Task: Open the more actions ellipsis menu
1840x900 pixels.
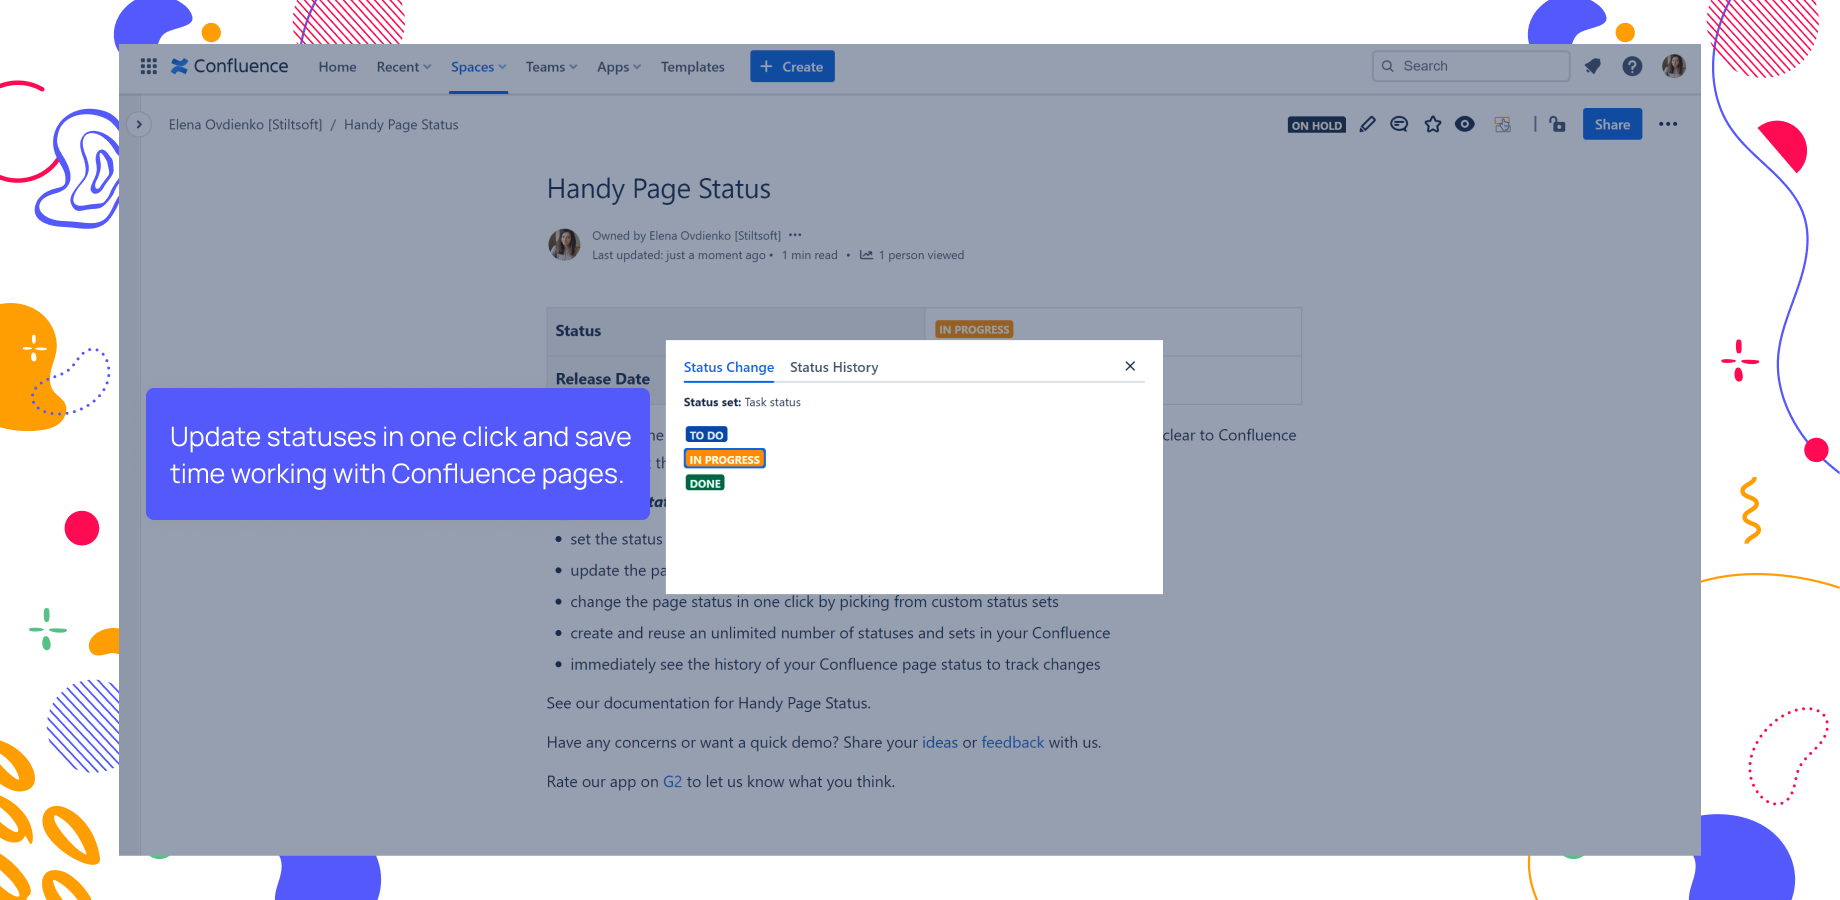Action: pos(1668,124)
